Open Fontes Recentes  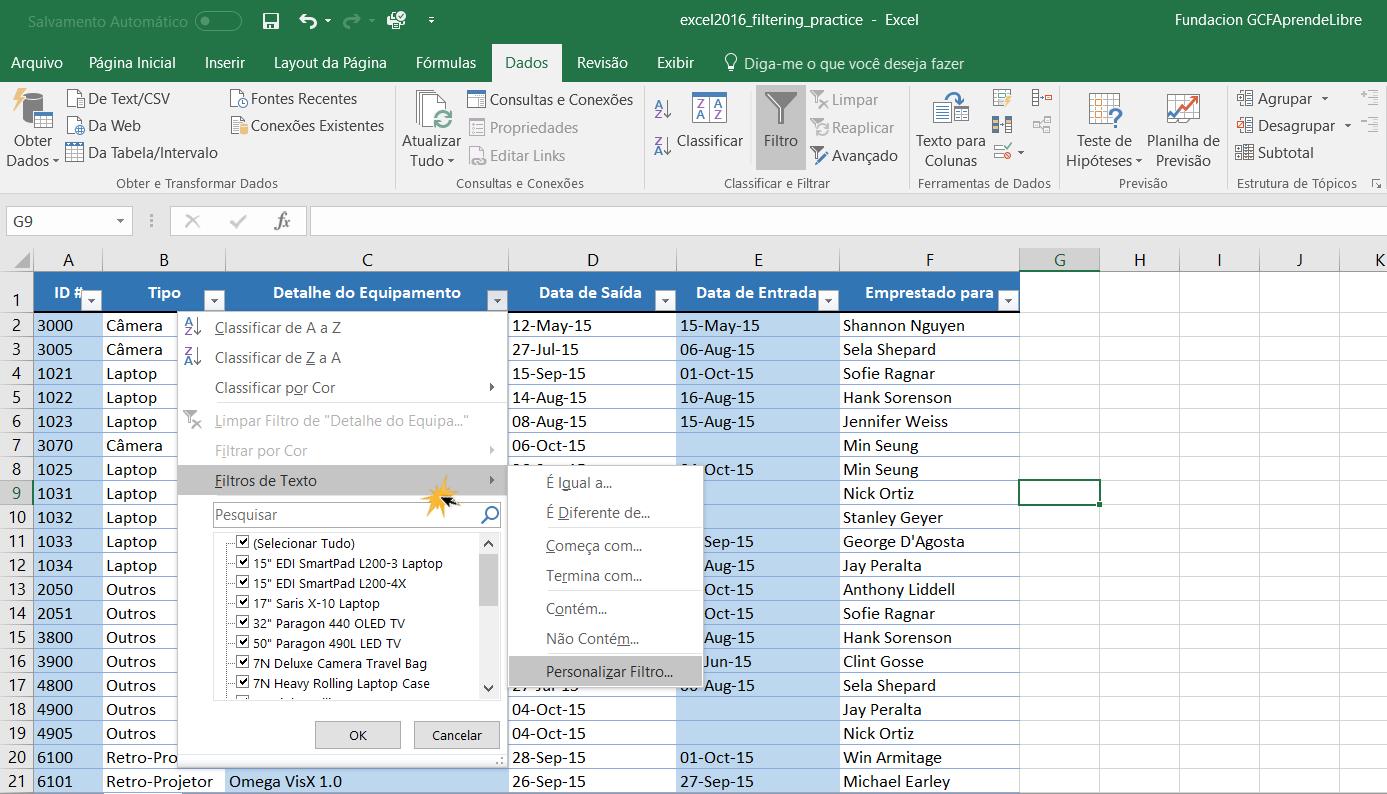(x=293, y=98)
